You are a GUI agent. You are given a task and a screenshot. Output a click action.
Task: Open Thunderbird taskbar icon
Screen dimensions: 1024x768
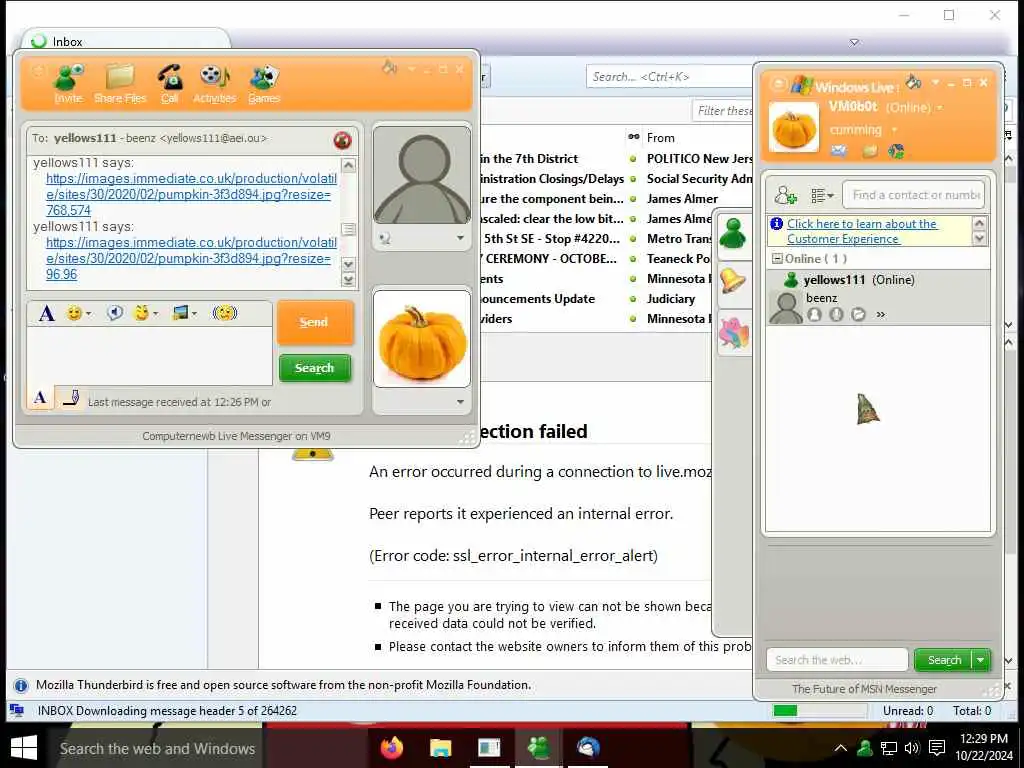[x=588, y=747]
